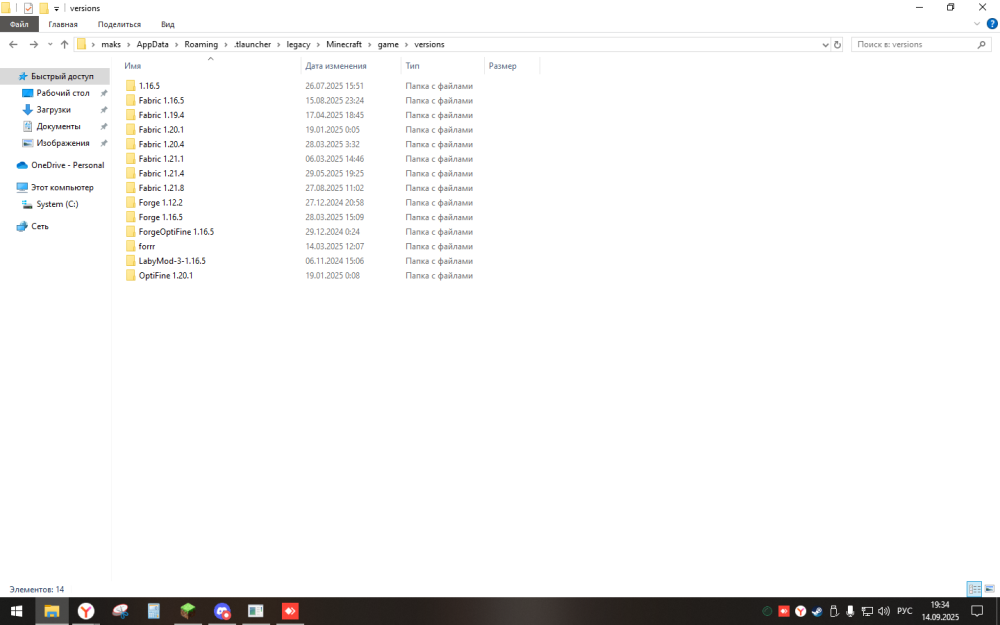Viewport: 1000px width, 625px height.
Task: Open the Windows Start menu
Action: (17, 611)
